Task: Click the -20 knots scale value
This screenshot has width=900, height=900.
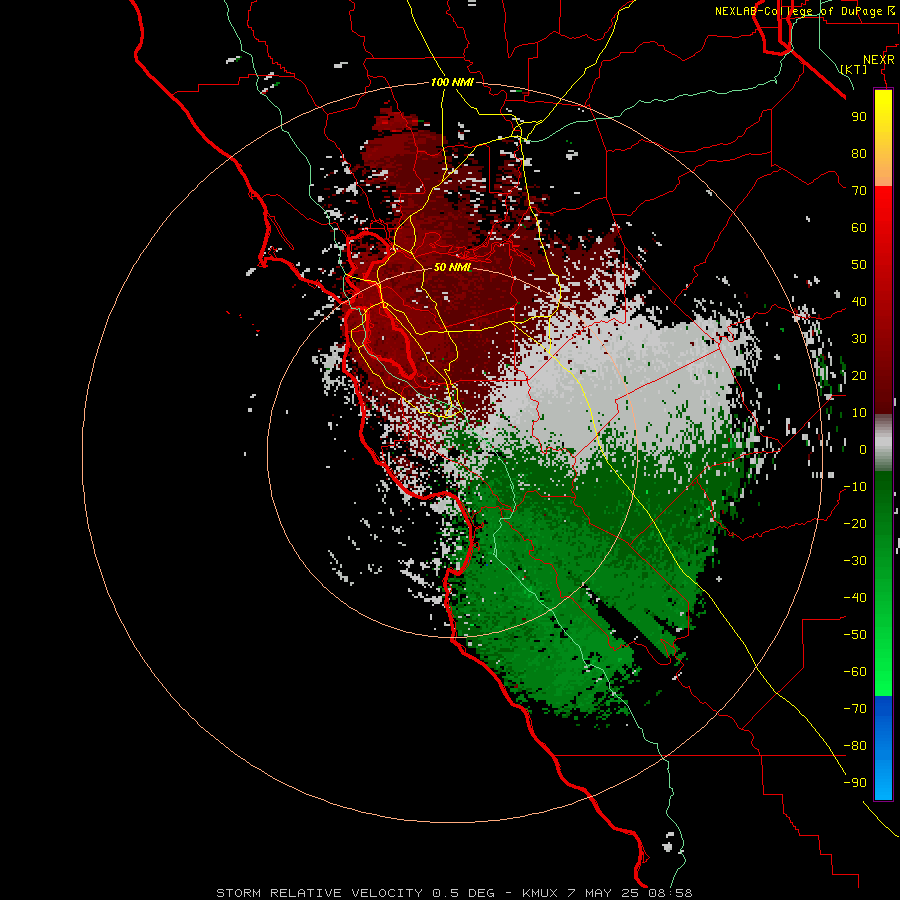Action: [x=855, y=523]
